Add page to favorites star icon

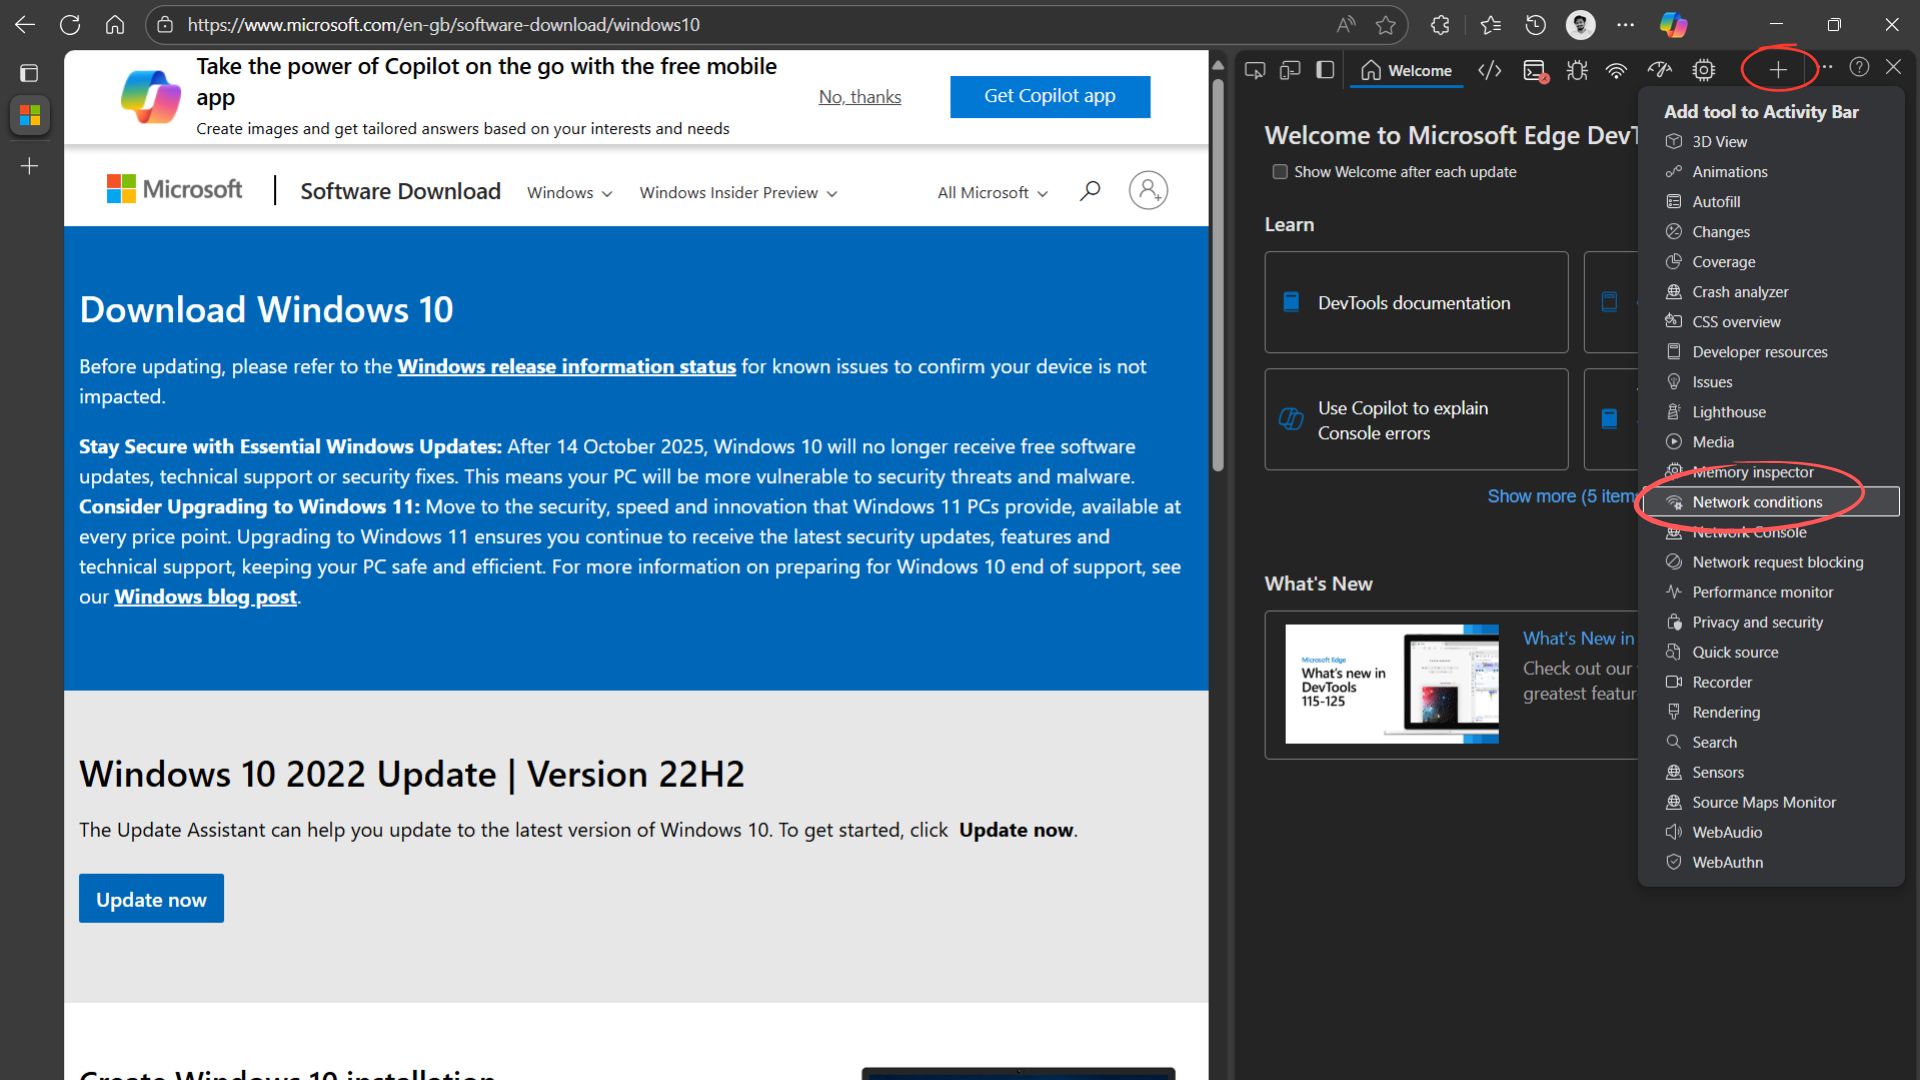tap(1386, 25)
